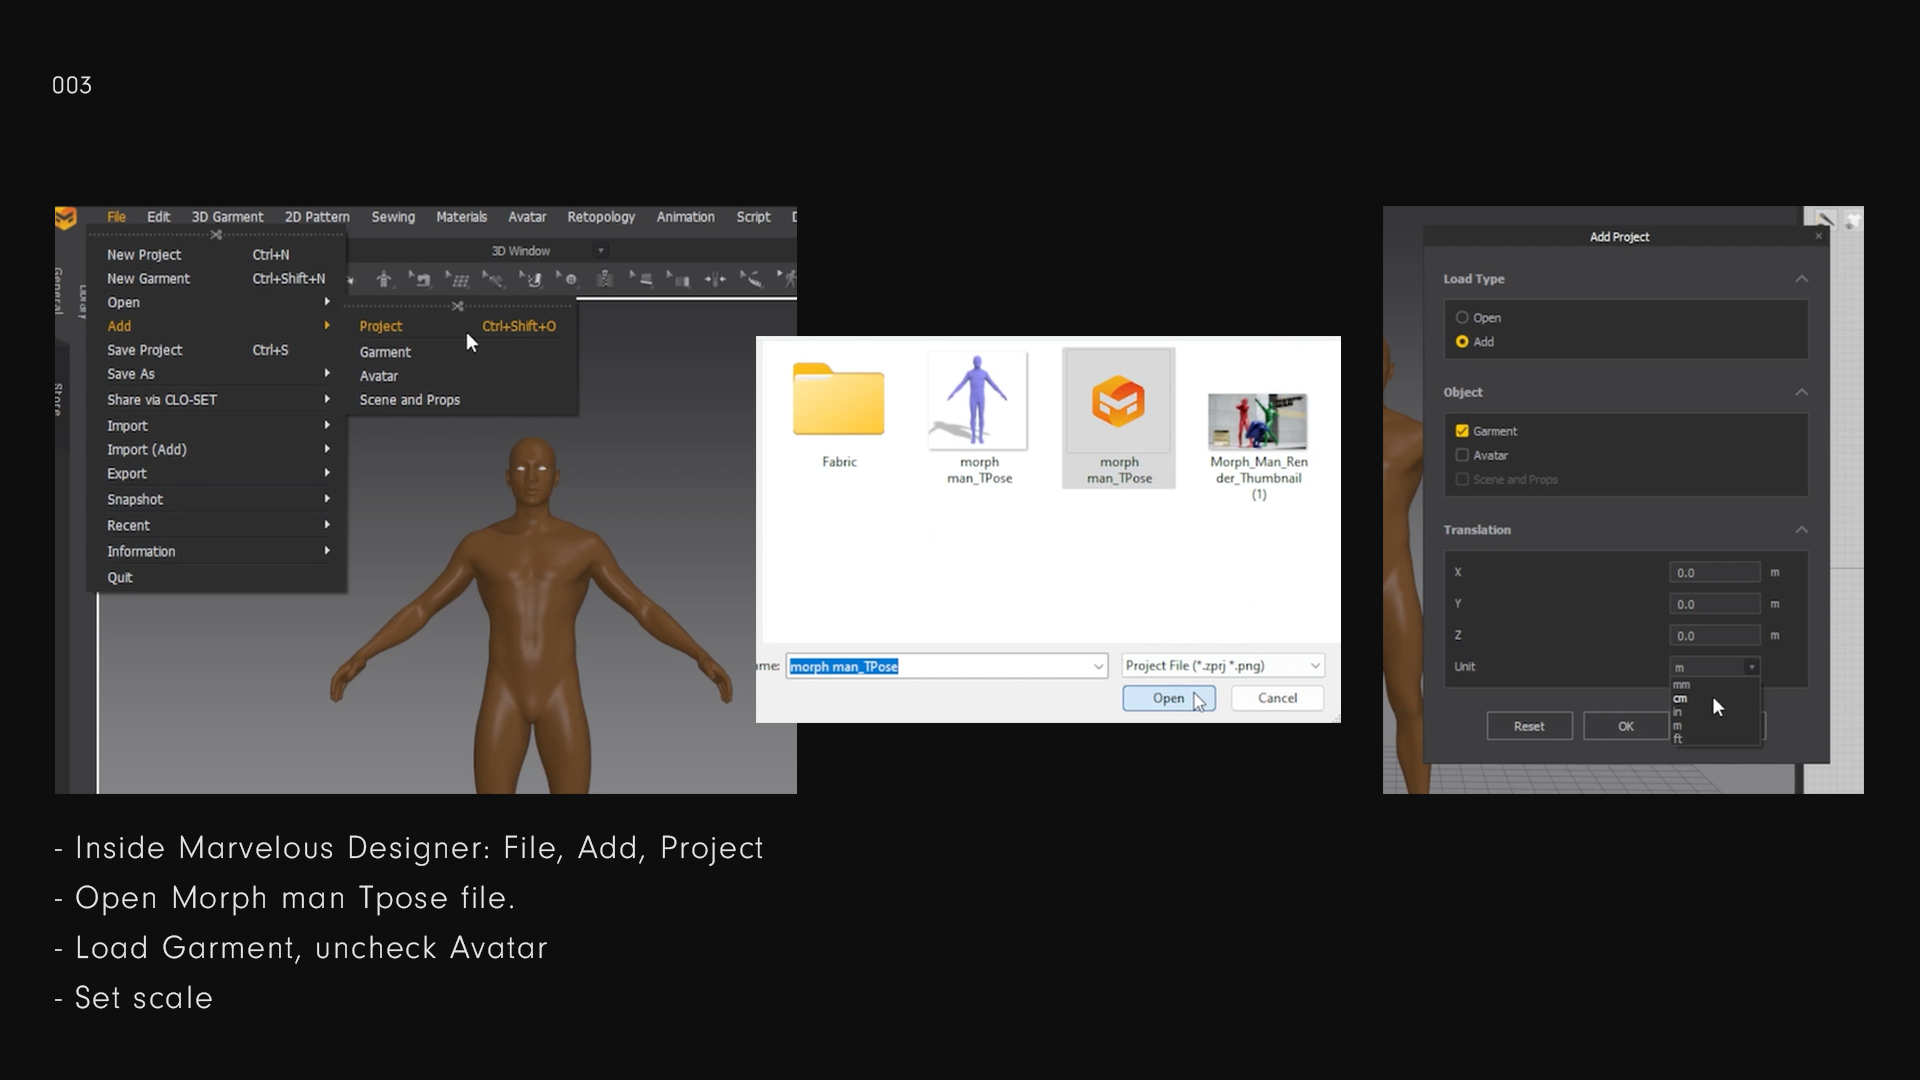1920x1080 pixels.
Task: Select the orange morph man_TPose project file
Action: point(1119,418)
